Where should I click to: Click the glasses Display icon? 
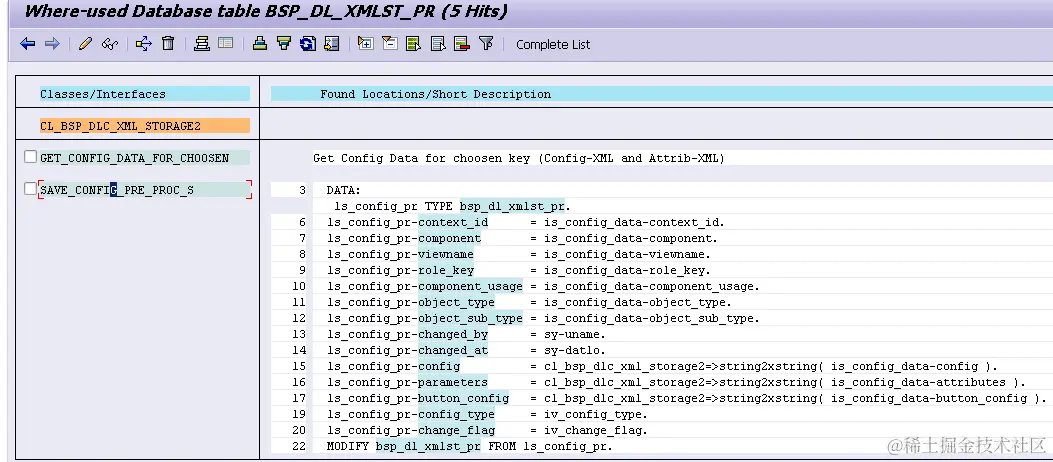pyautogui.click(x=109, y=44)
